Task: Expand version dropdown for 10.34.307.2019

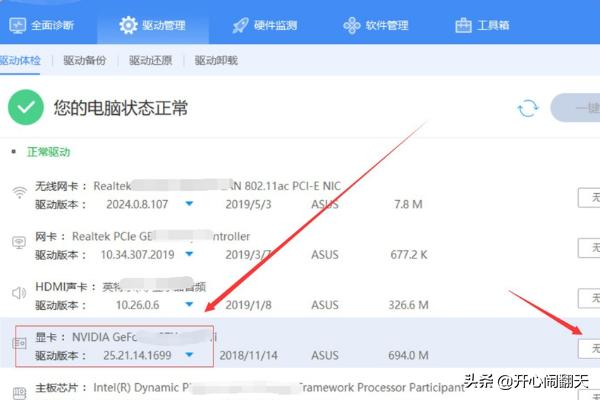Action: [189, 254]
